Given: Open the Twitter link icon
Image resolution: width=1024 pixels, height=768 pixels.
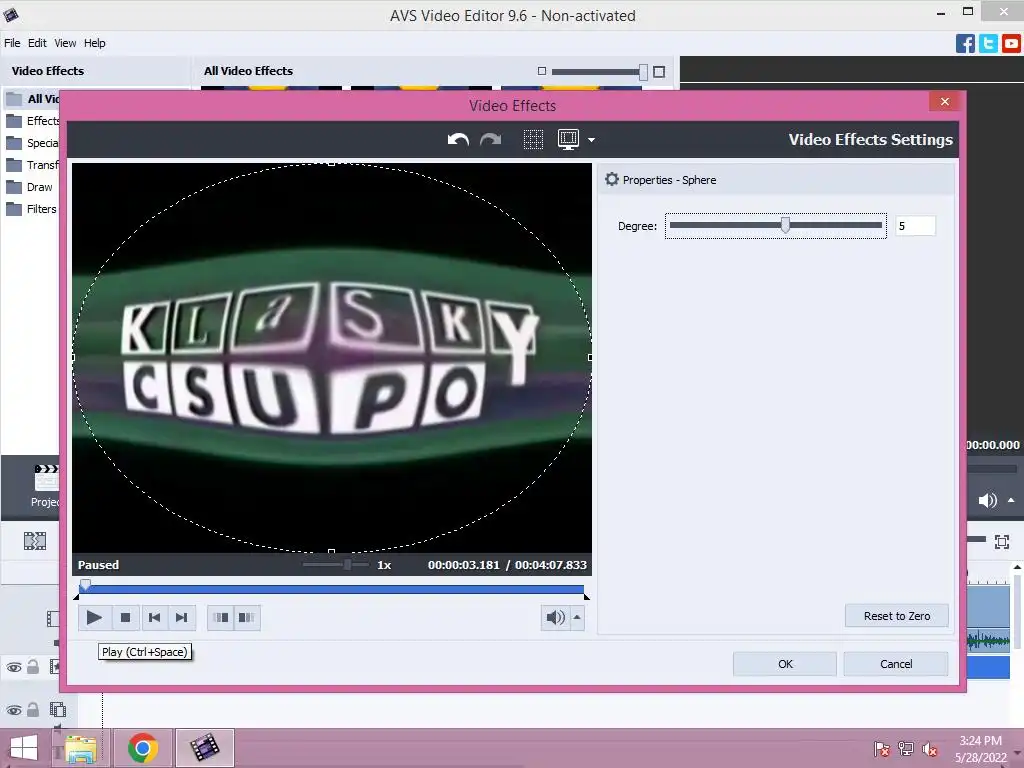Looking at the screenshot, I should coord(988,44).
